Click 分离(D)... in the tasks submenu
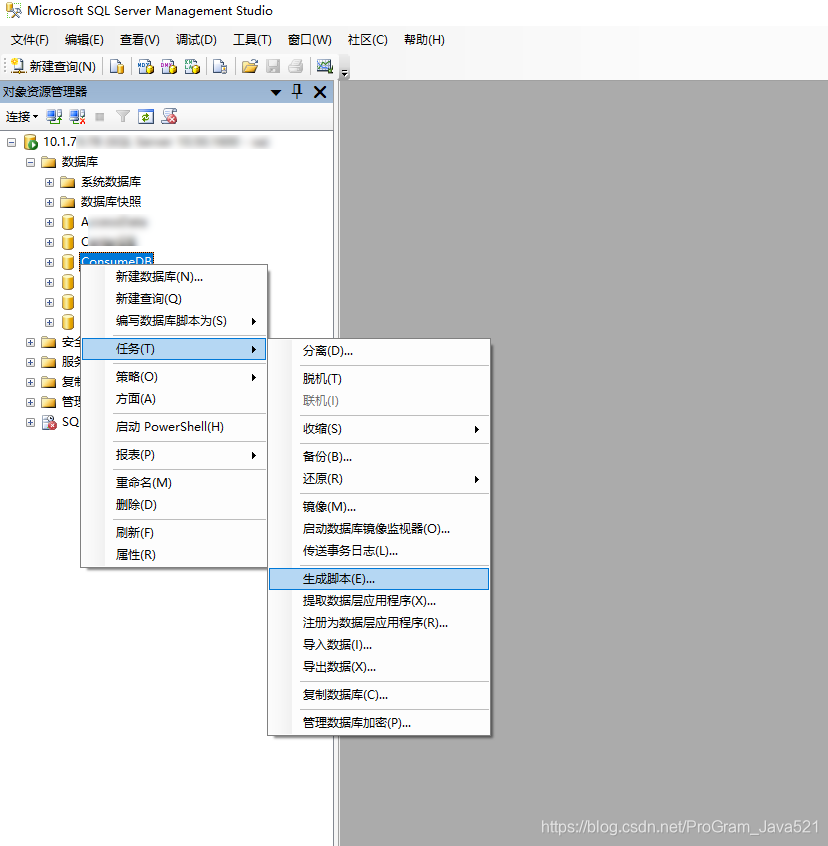Image resolution: width=828 pixels, height=846 pixels. [x=379, y=351]
